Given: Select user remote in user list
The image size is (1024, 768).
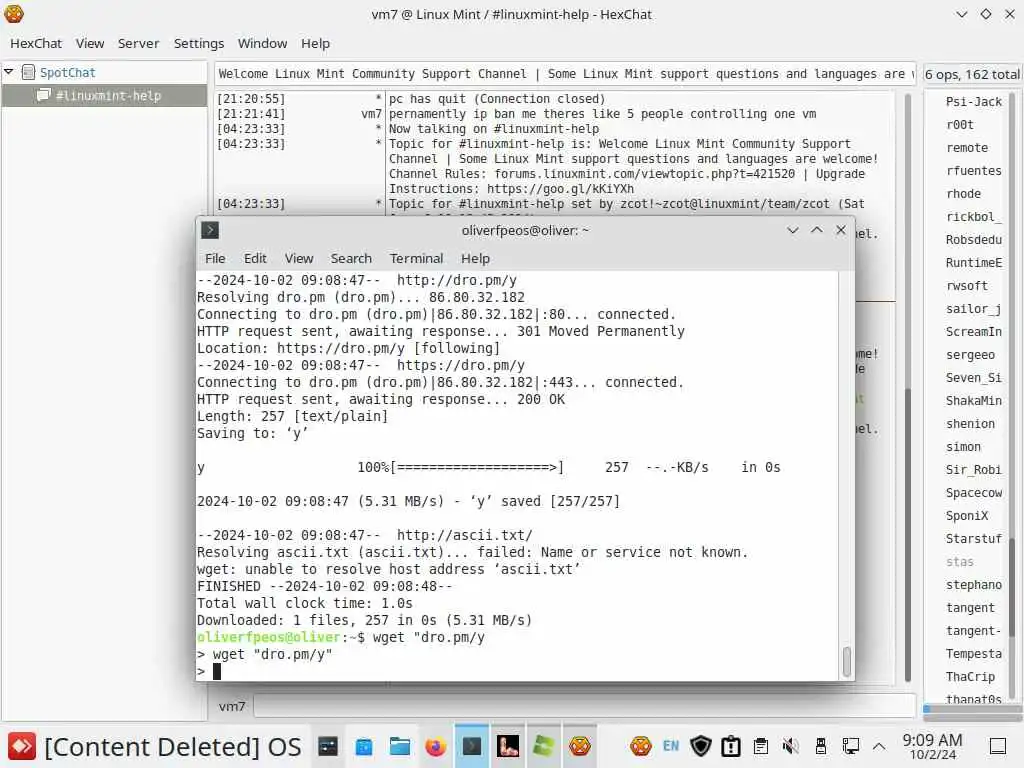Looking at the screenshot, I should click(x=967, y=148).
